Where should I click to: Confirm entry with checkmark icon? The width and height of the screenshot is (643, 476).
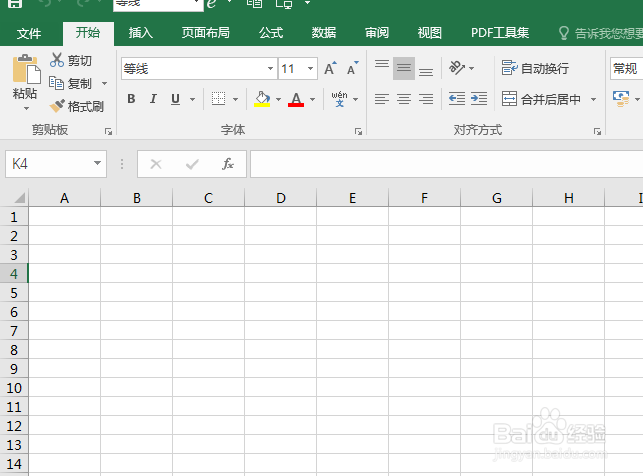[x=192, y=164]
